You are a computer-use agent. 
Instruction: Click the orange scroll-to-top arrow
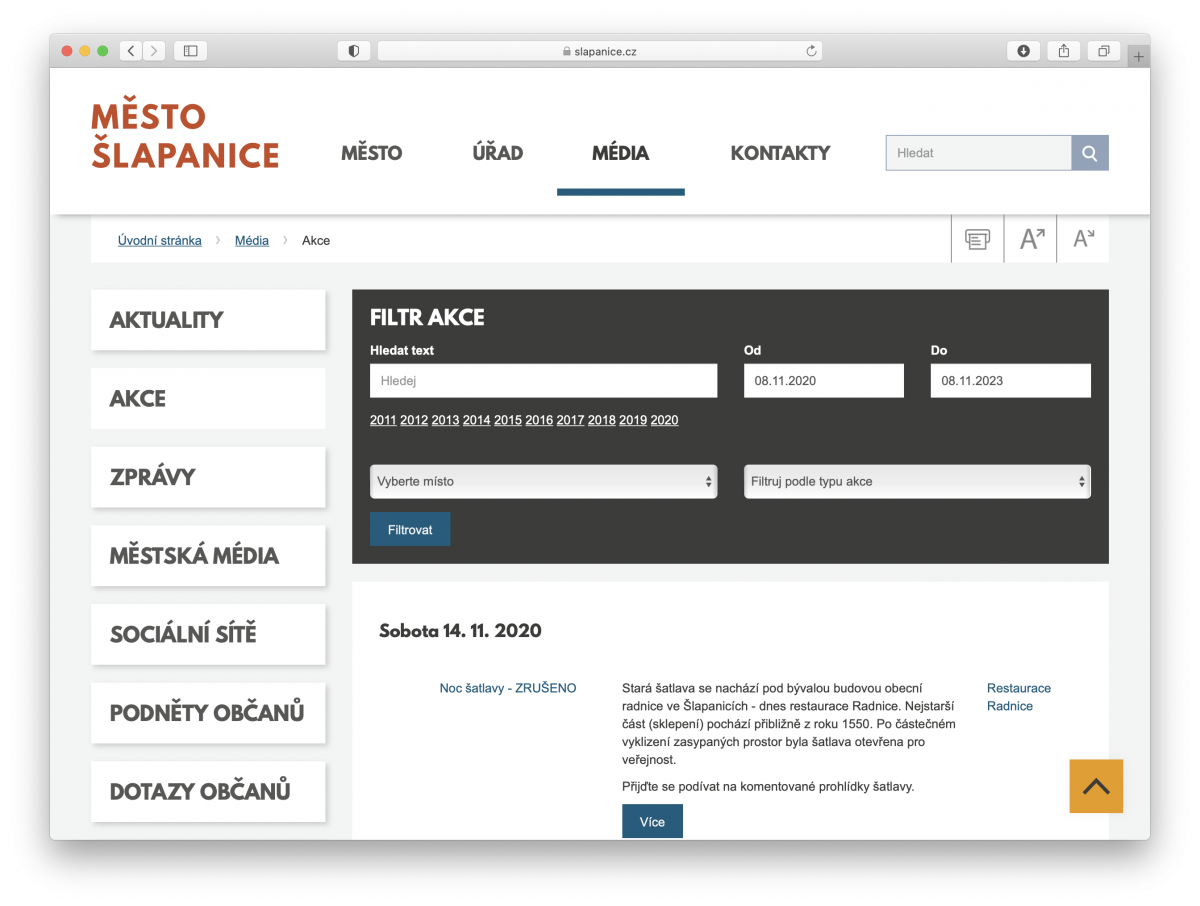click(x=1096, y=786)
